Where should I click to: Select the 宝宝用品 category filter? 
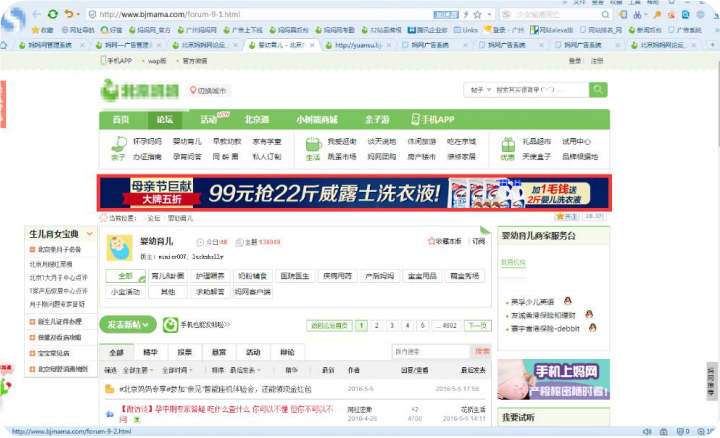tap(422, 276)
